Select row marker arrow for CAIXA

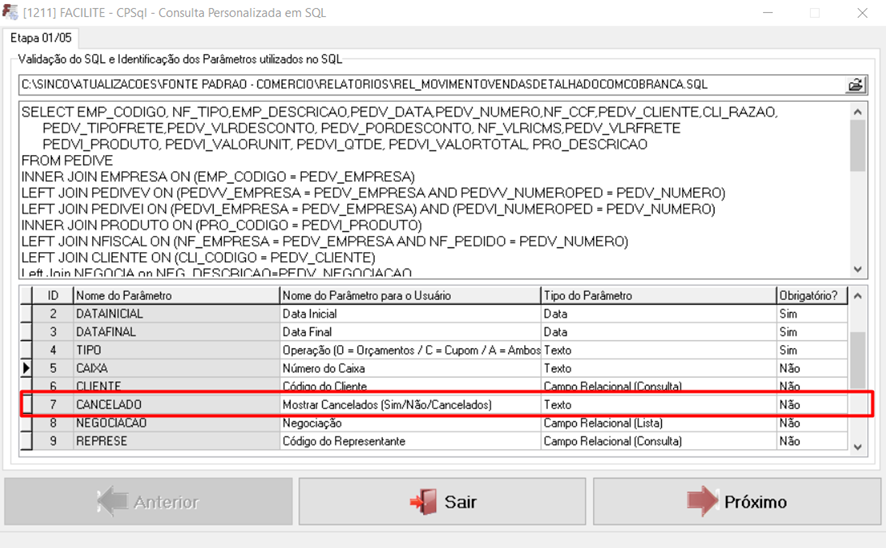coord(26,368)
